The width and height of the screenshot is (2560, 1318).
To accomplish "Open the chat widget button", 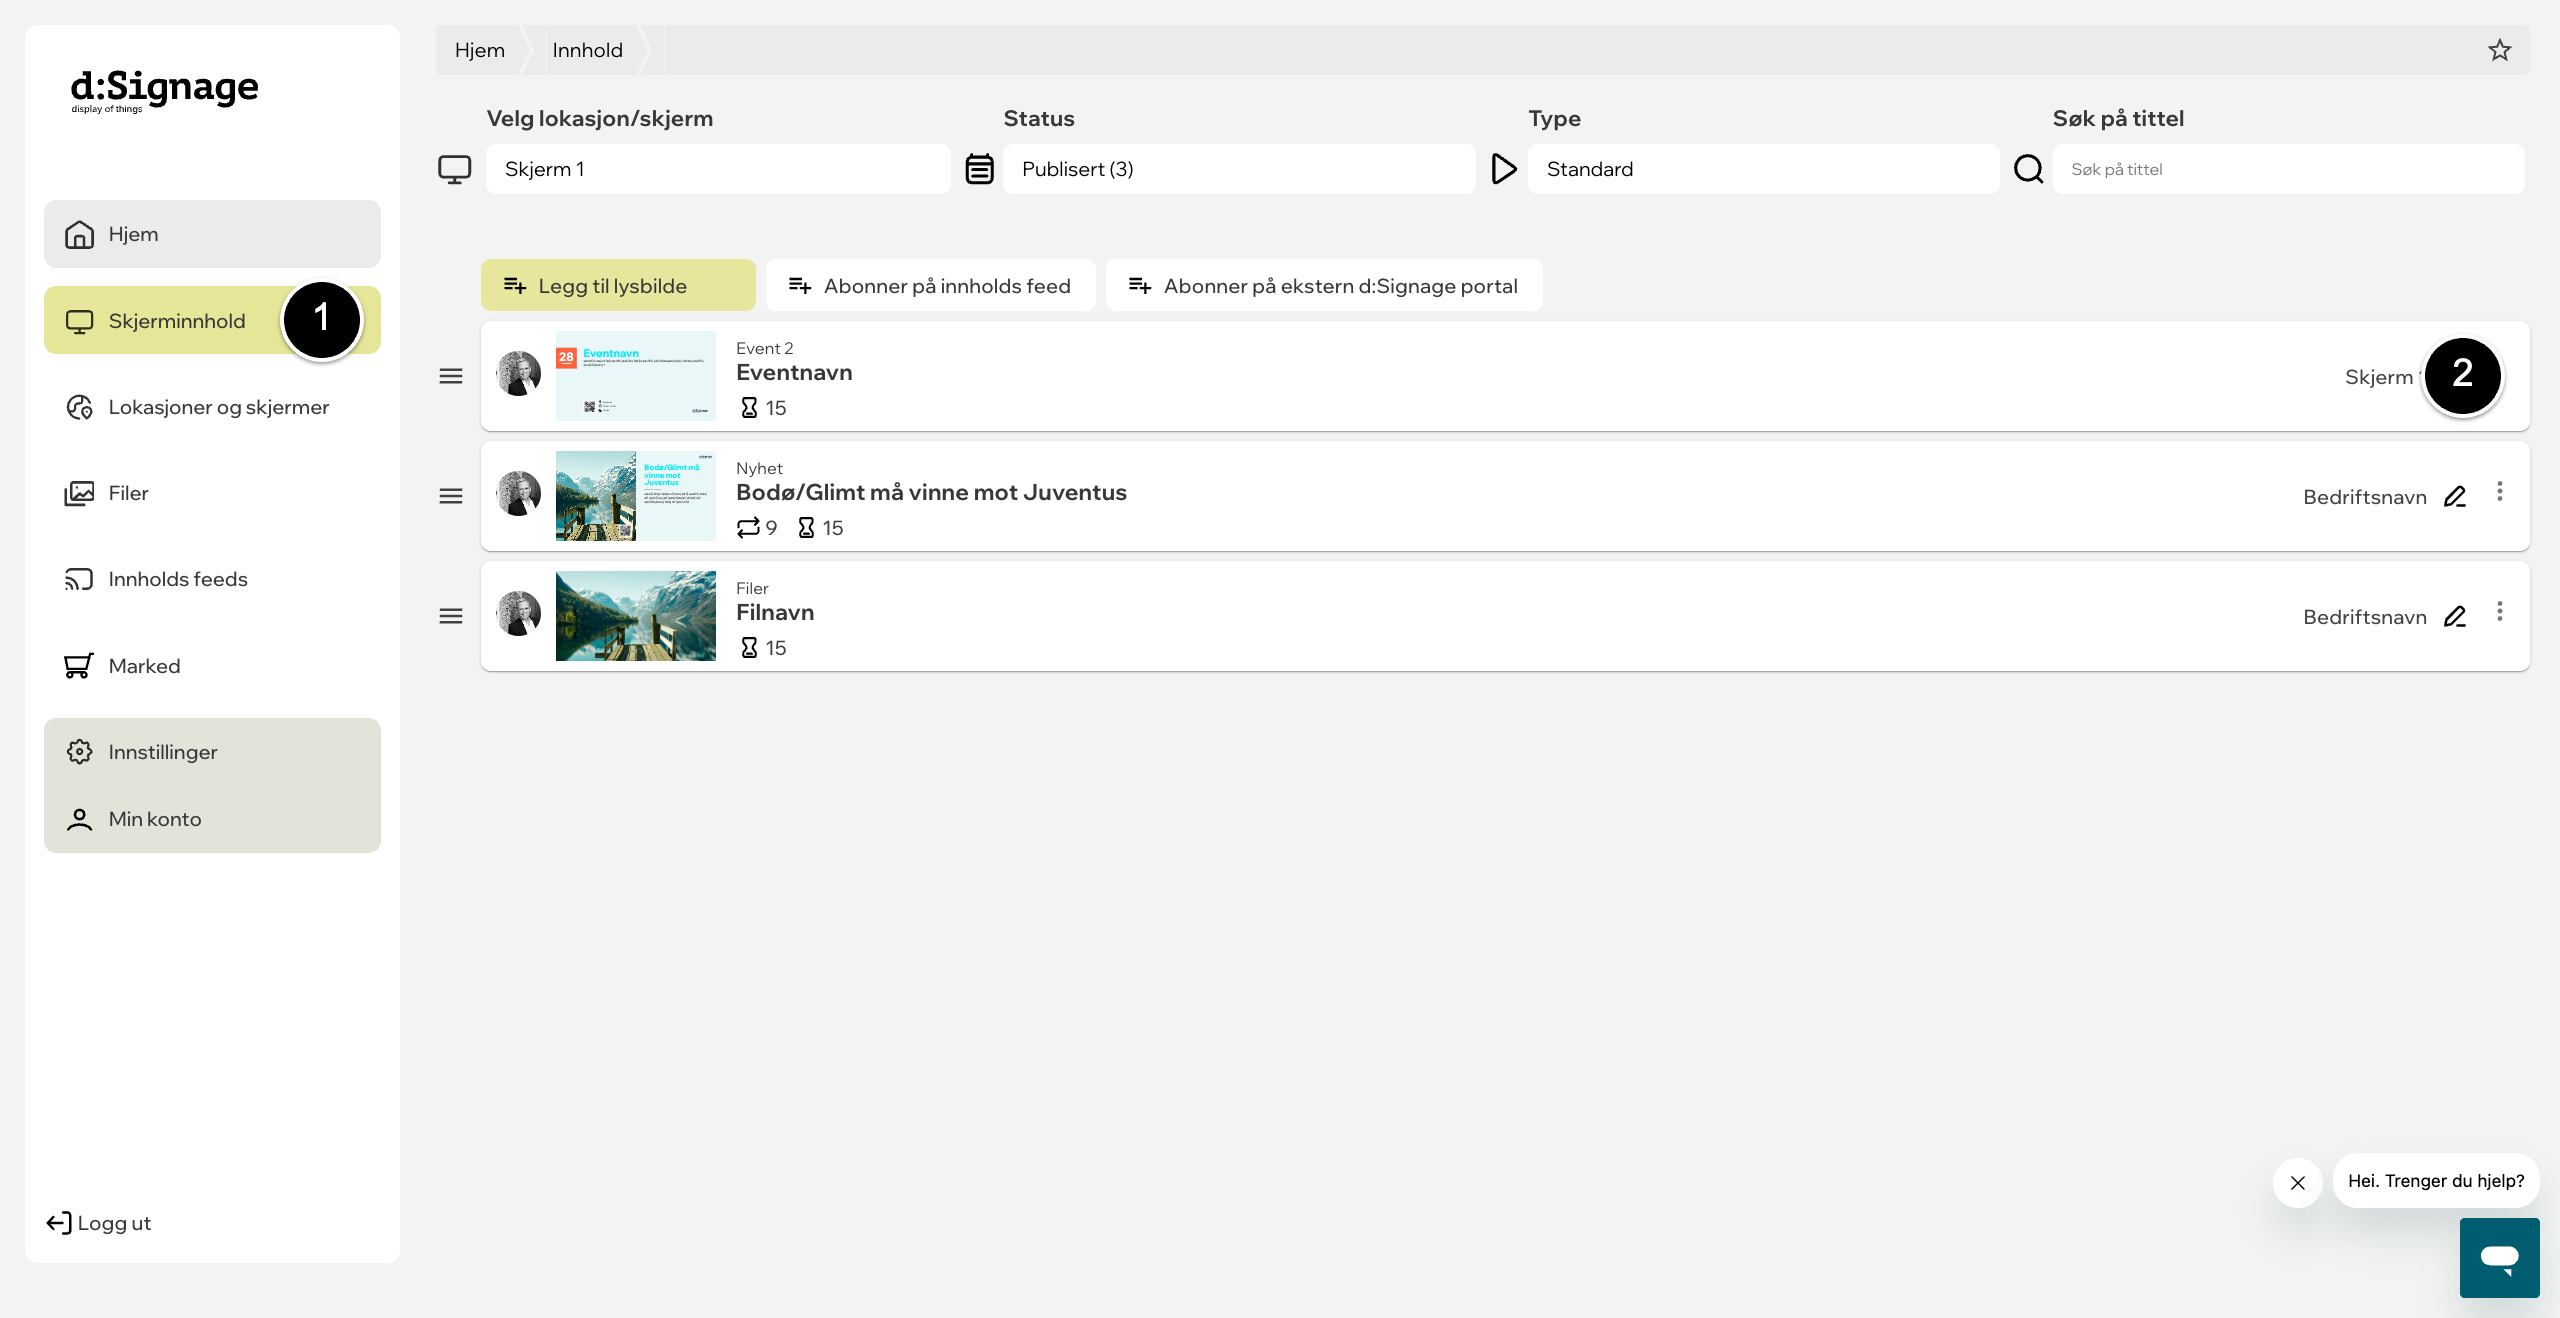I will tap(2499, 1258).
